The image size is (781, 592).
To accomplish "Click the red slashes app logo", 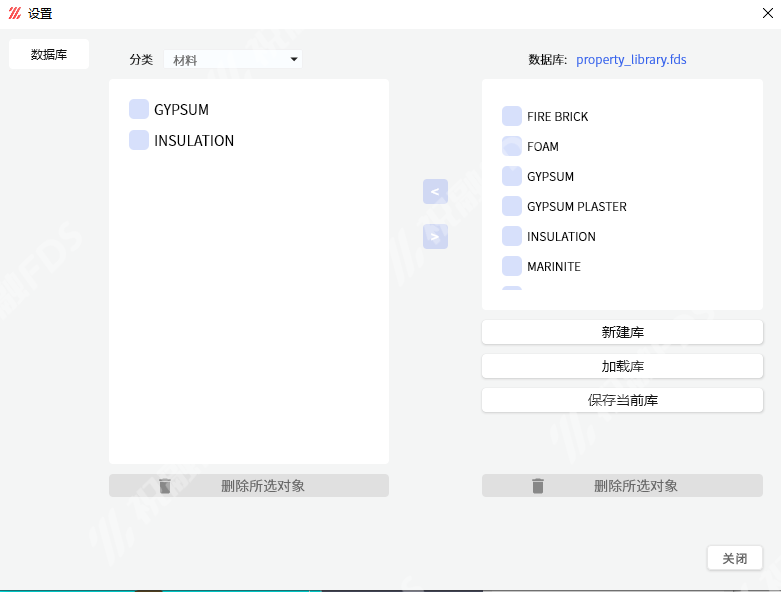I will pos(15,13).
